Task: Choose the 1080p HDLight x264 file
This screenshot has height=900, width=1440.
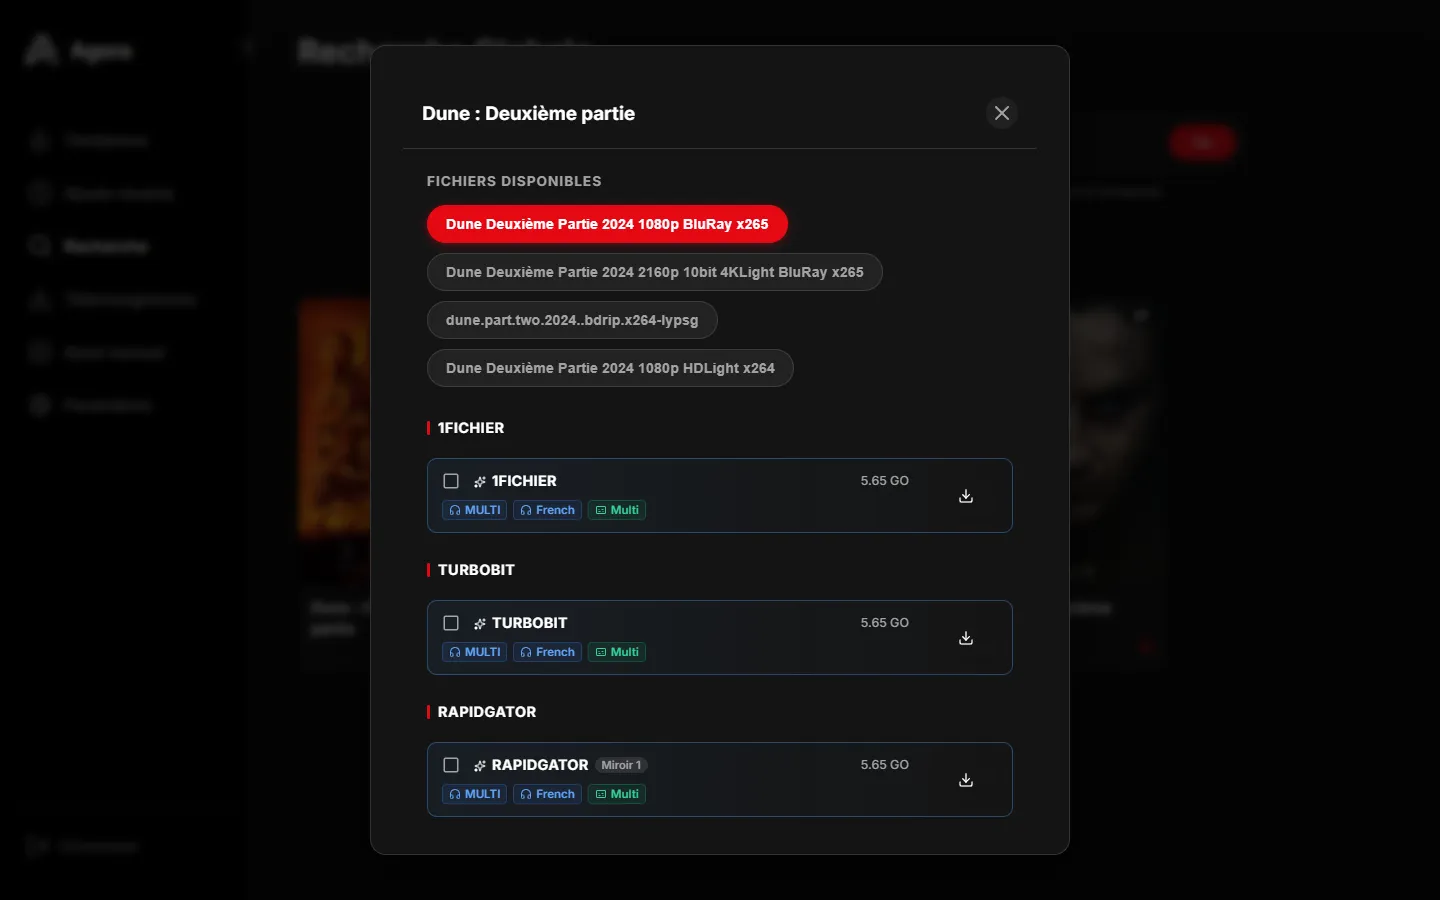Action: pos(610,368)
